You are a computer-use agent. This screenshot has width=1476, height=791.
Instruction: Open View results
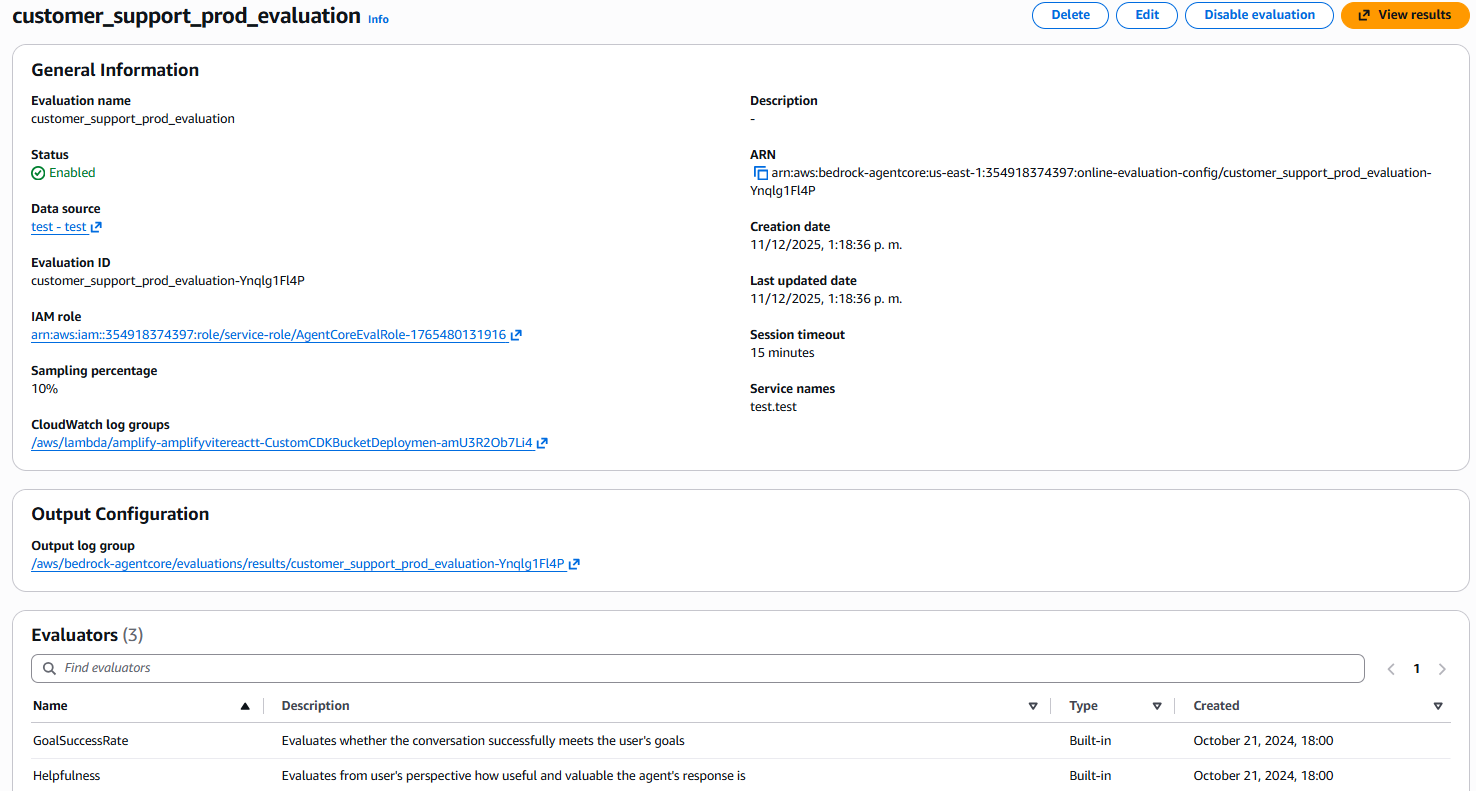pos(1404,15)
